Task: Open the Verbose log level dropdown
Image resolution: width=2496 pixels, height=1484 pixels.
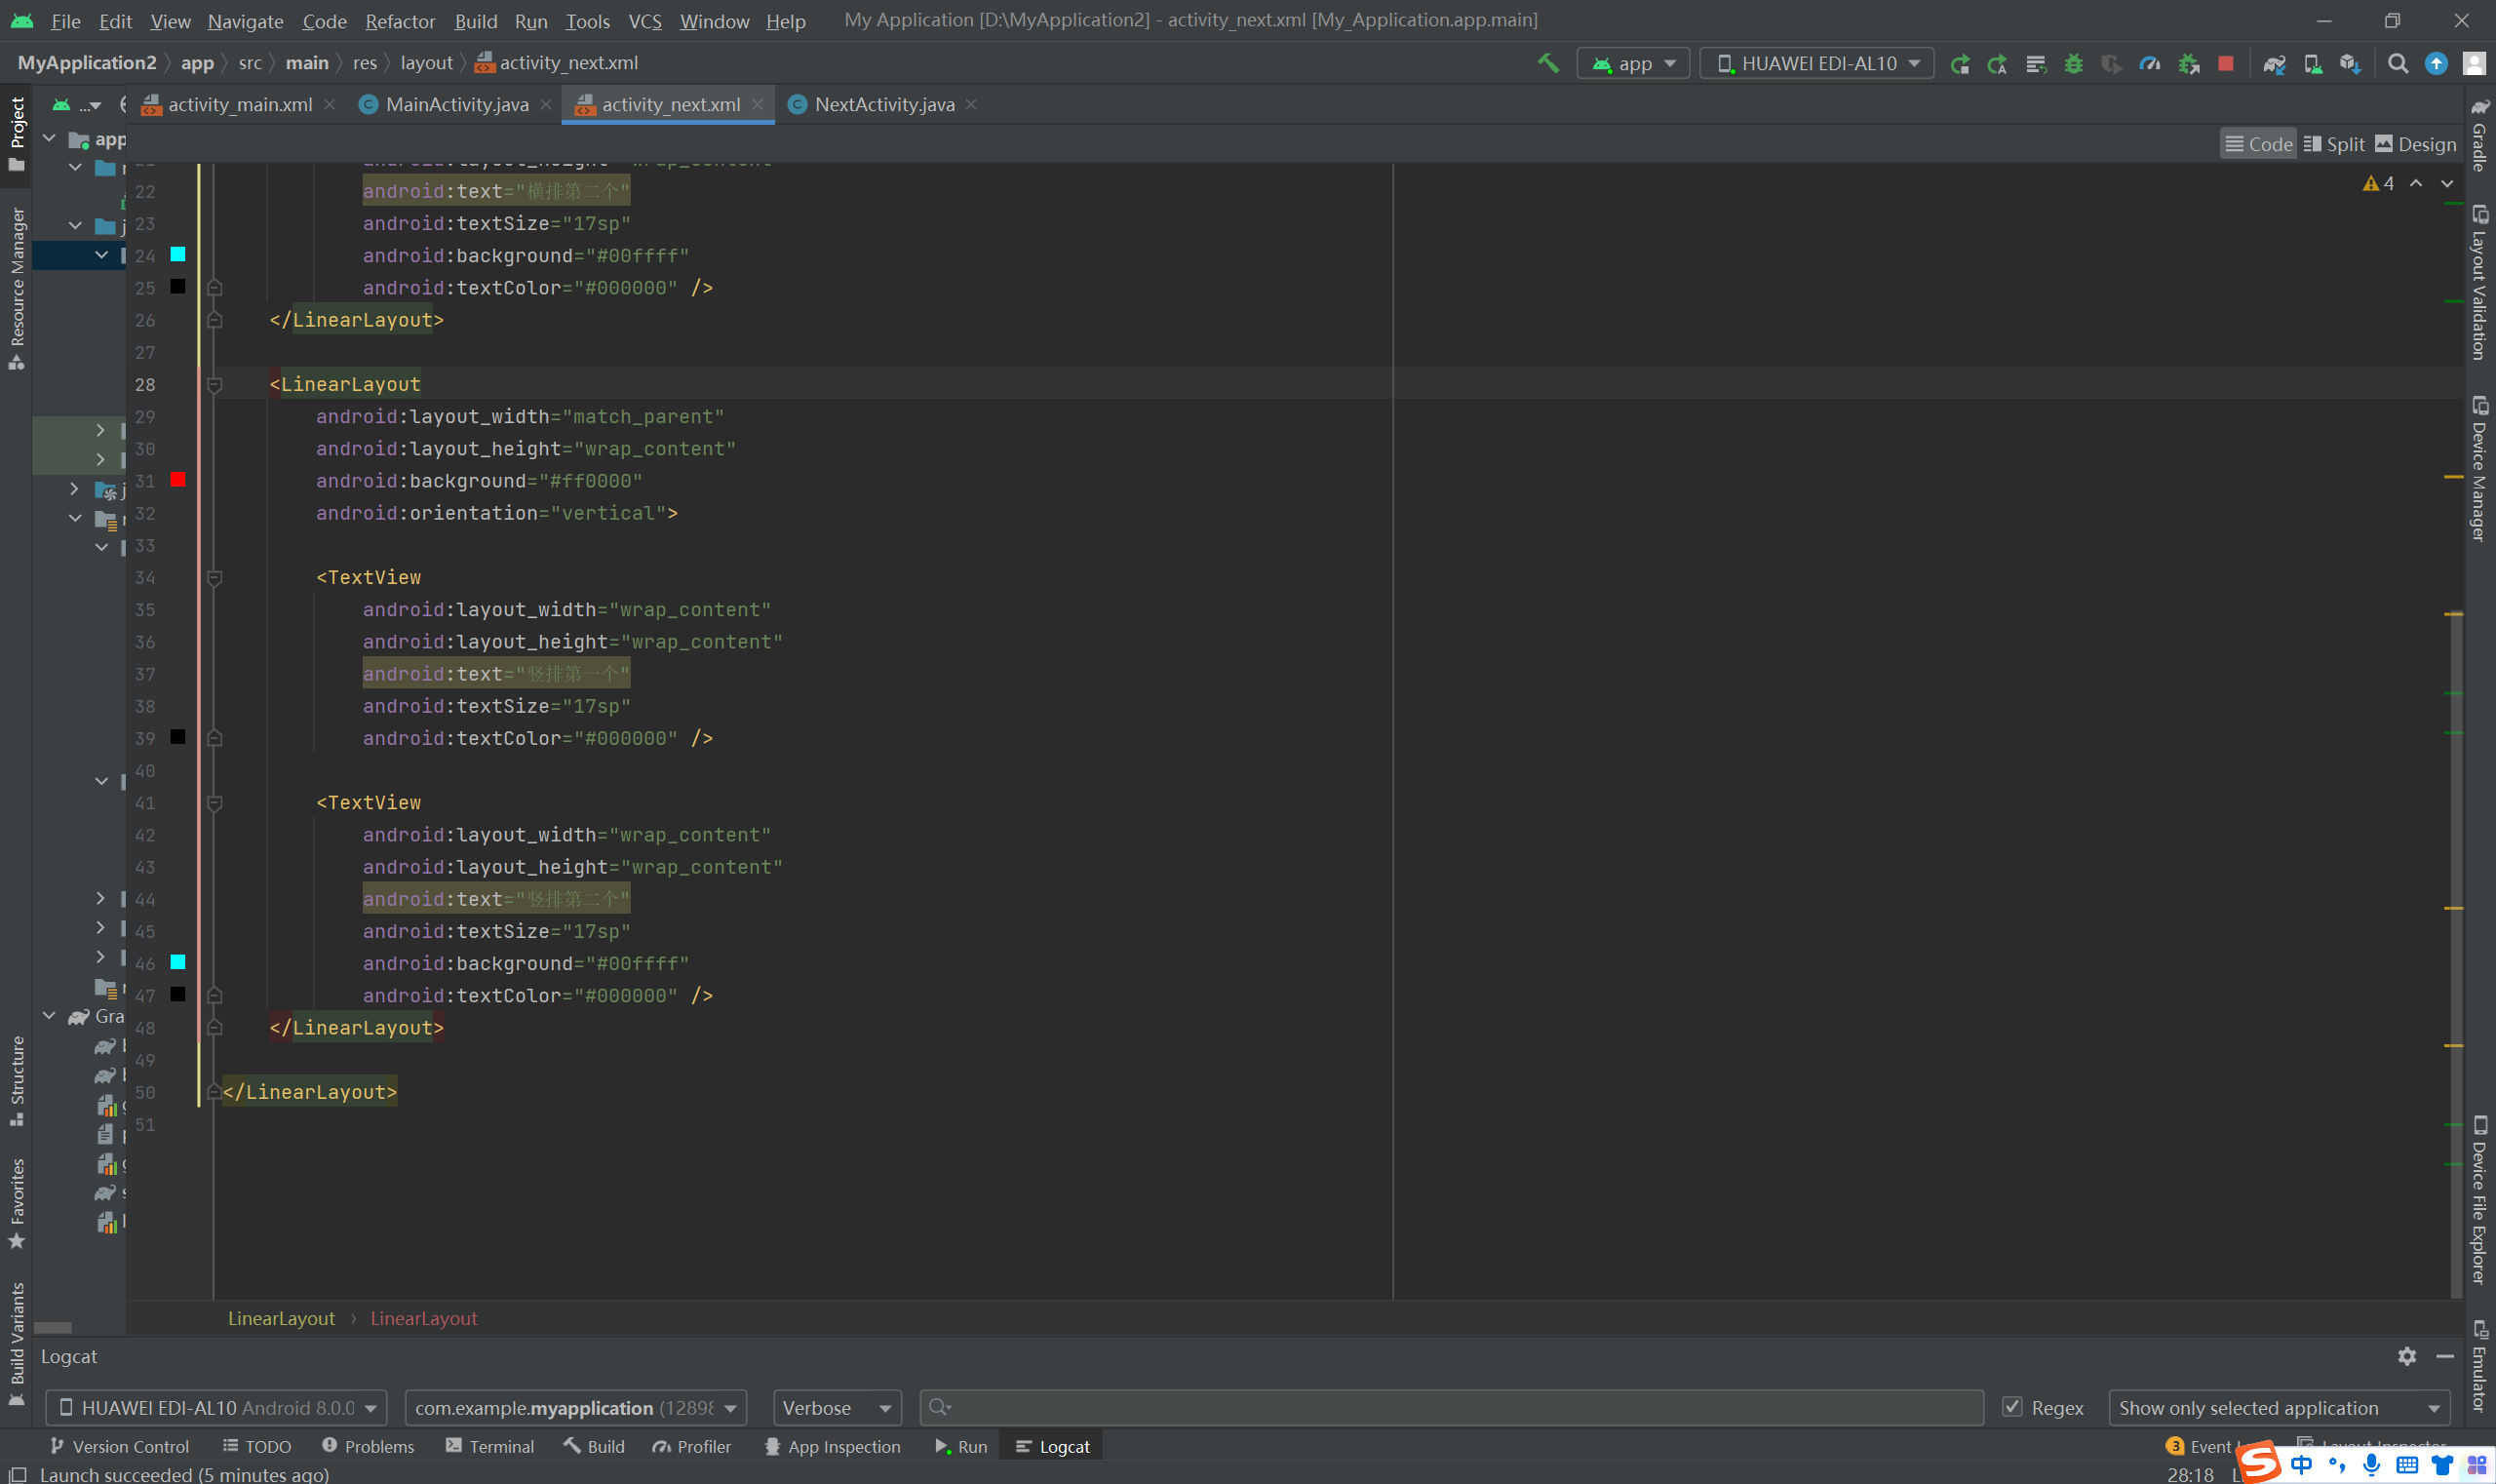Action: coord(836,1407)
